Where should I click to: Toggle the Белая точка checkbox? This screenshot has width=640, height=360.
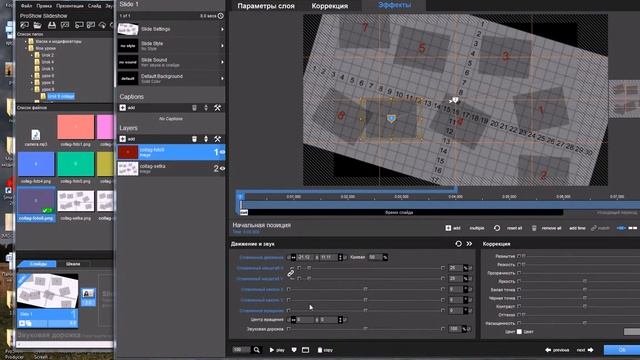(x=519, y=289)
